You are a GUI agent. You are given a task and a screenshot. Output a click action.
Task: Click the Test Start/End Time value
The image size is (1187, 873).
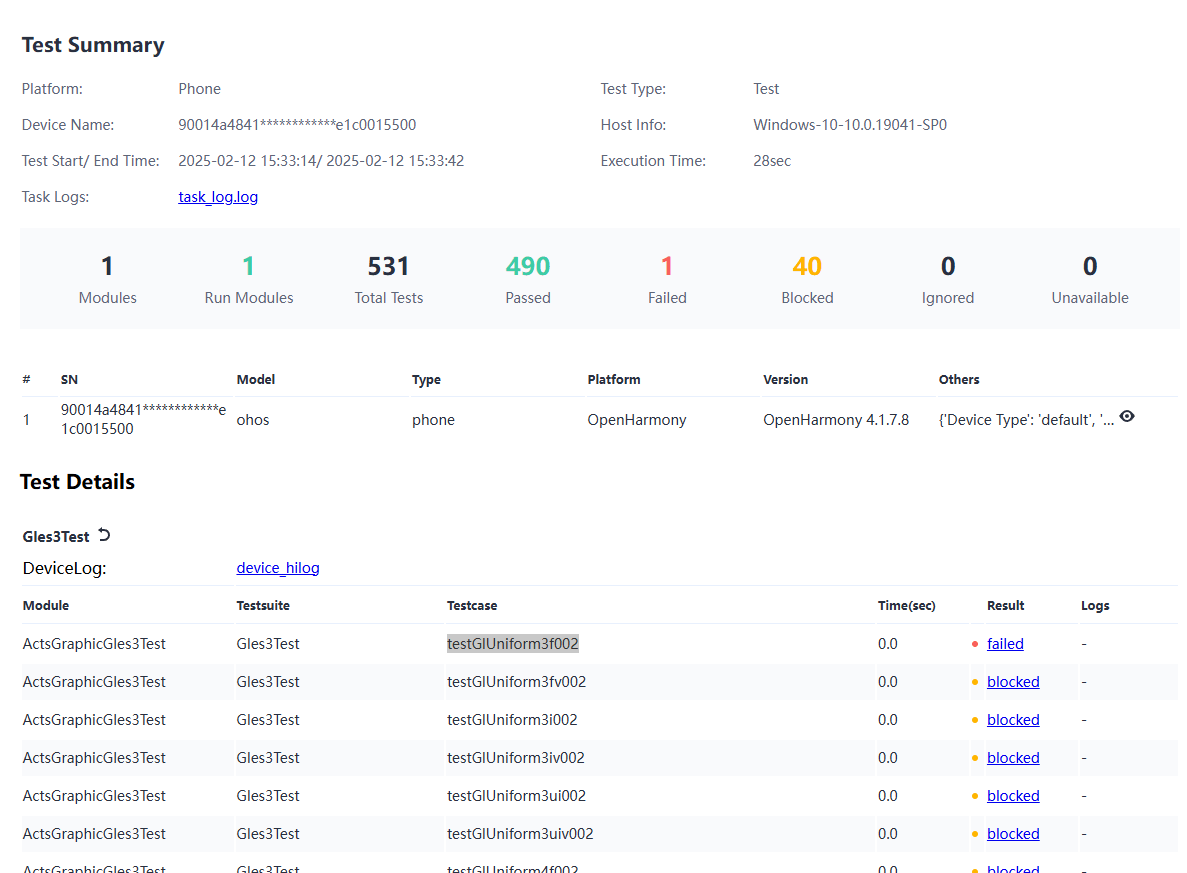tap(321, 161)
